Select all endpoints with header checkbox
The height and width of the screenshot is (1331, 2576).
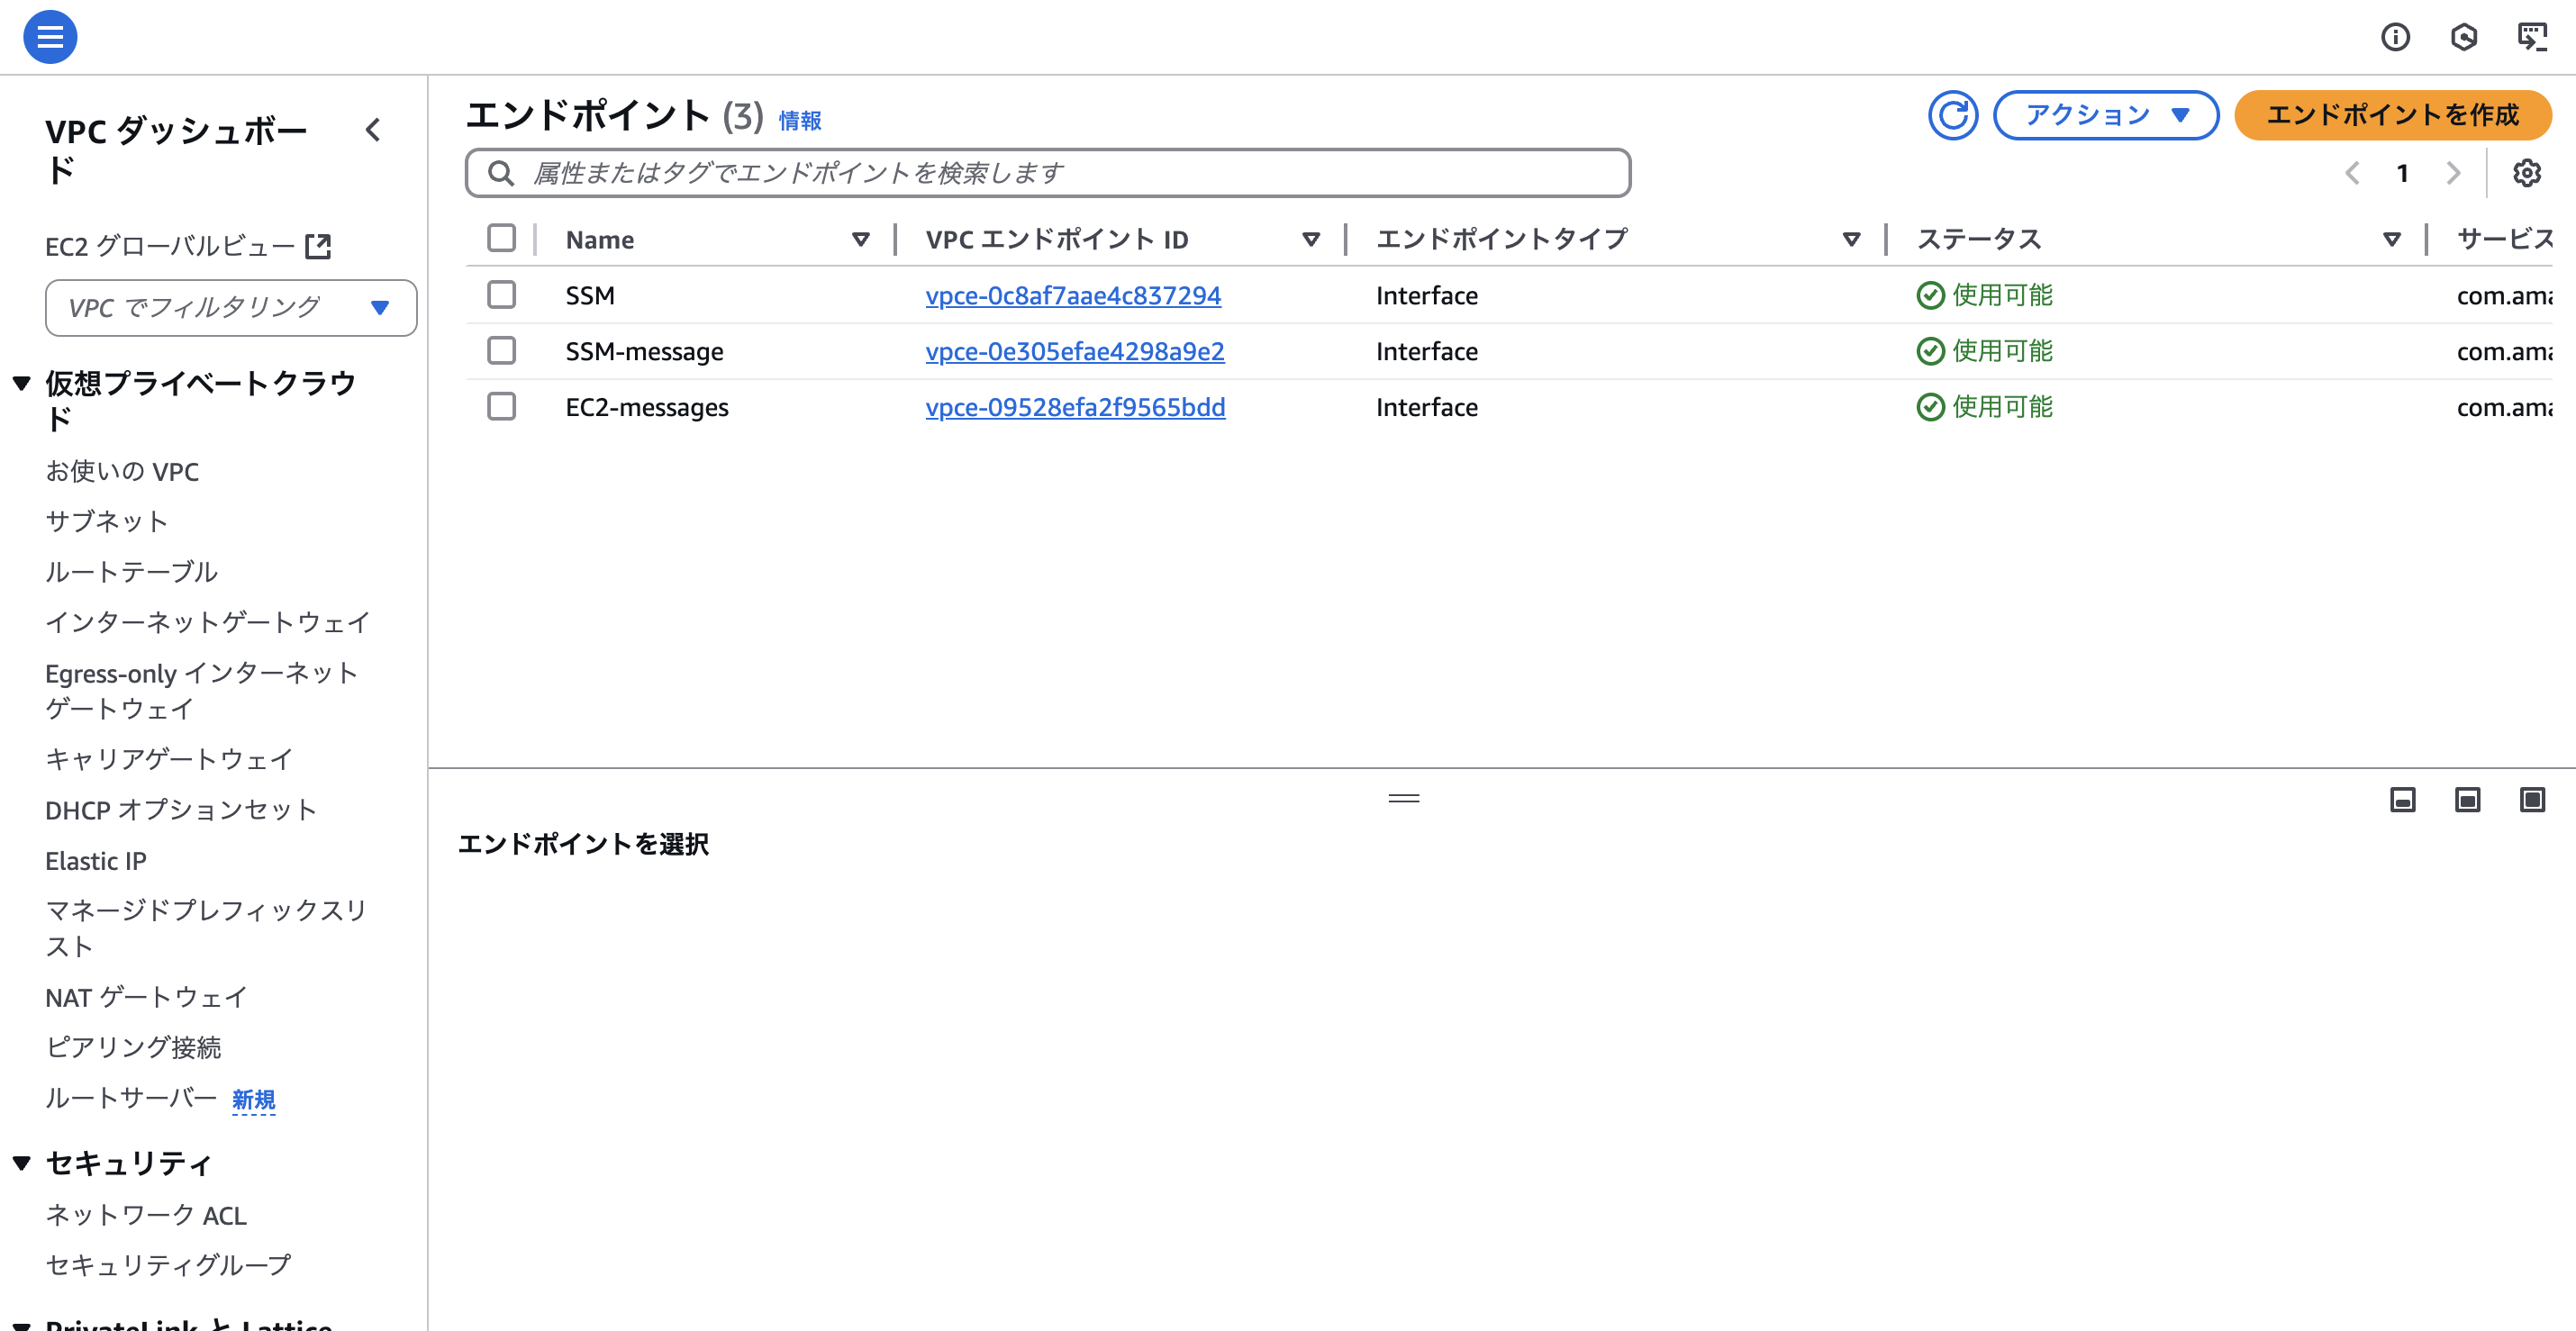[502, 238]
